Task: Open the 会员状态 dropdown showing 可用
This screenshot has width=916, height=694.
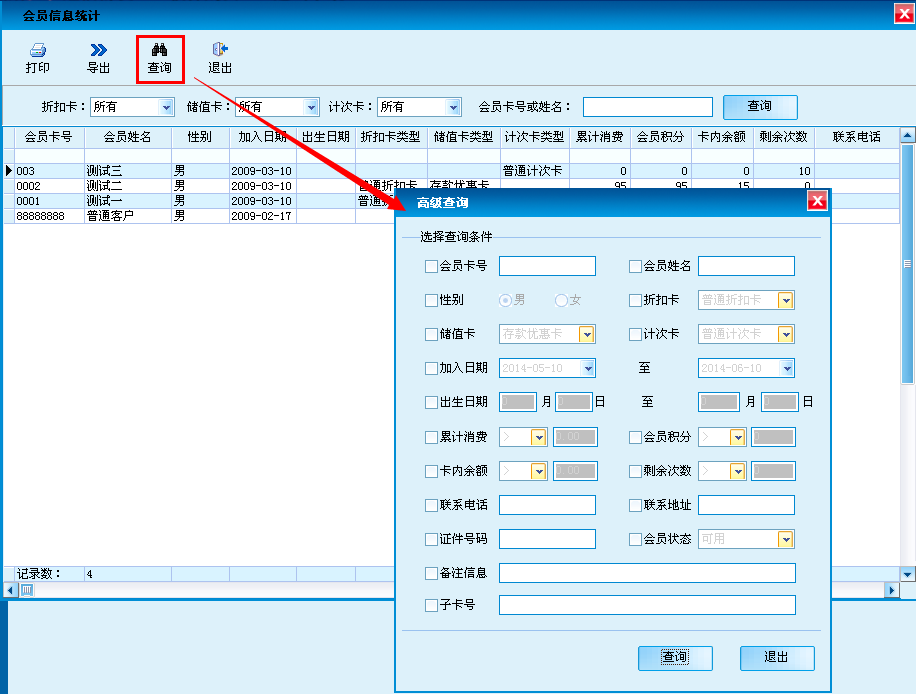Action: 786,539
